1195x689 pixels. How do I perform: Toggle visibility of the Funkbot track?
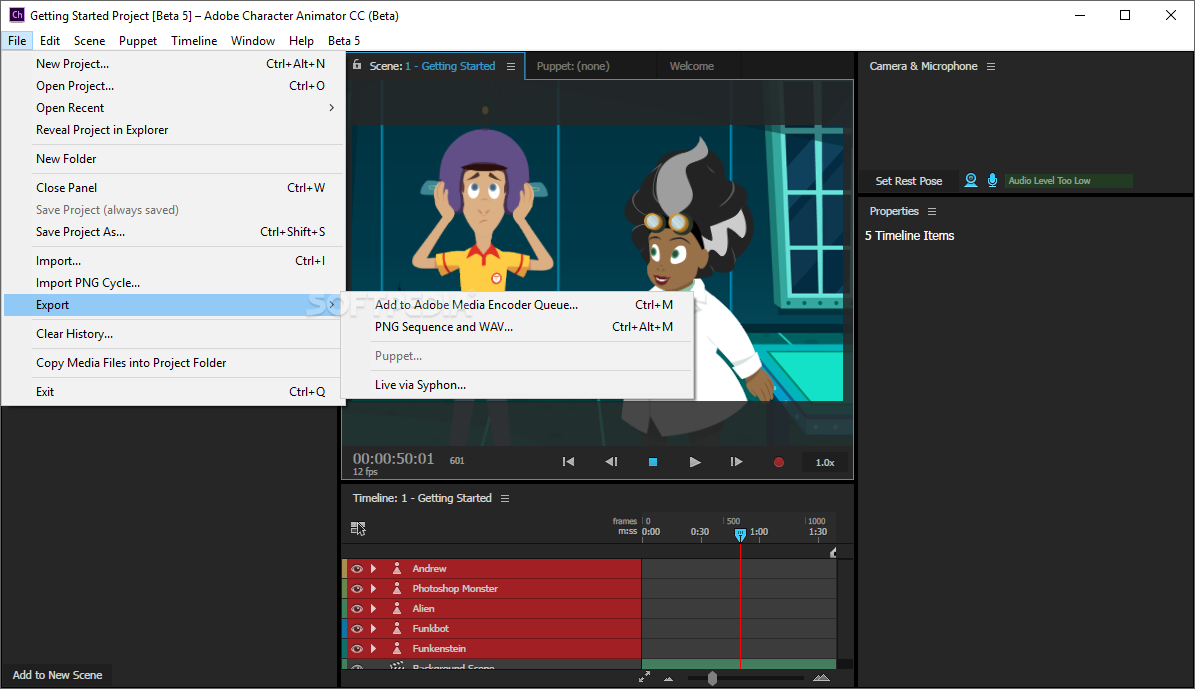coord(357,629)
